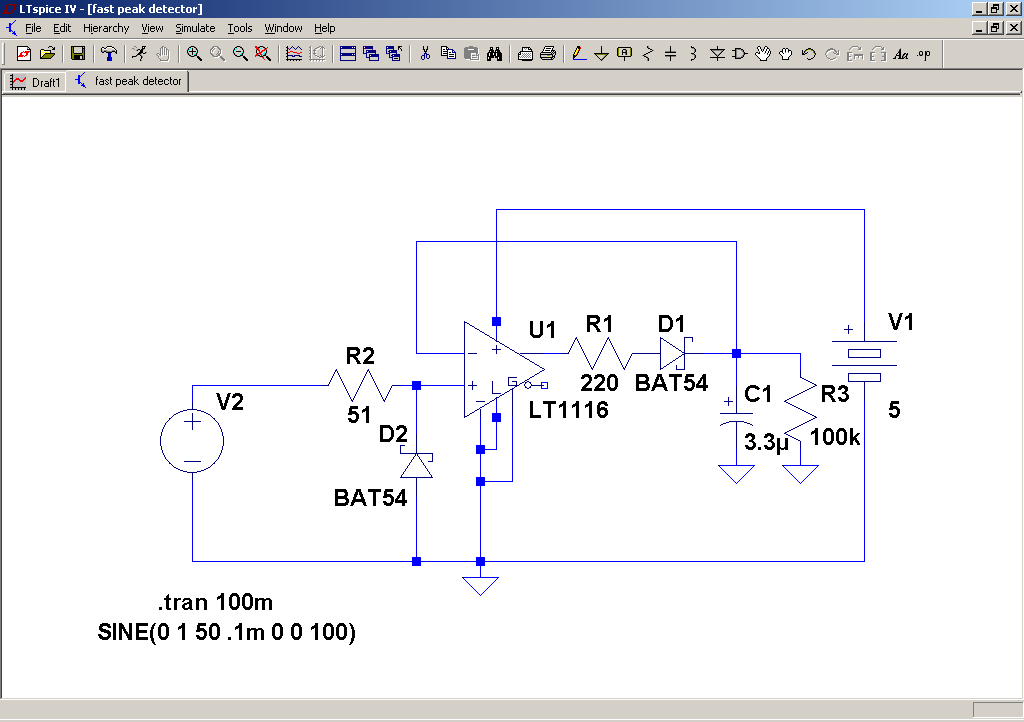Open Control Panel hammer icon
The width and height of the screenshot is (1024, 722).
pyautogui.click(x=108, y=54)
